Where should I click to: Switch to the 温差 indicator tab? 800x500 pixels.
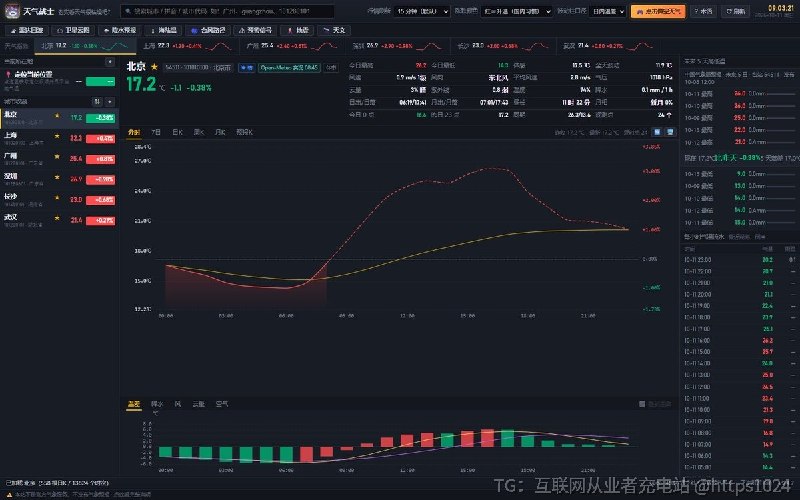point(134,404)
